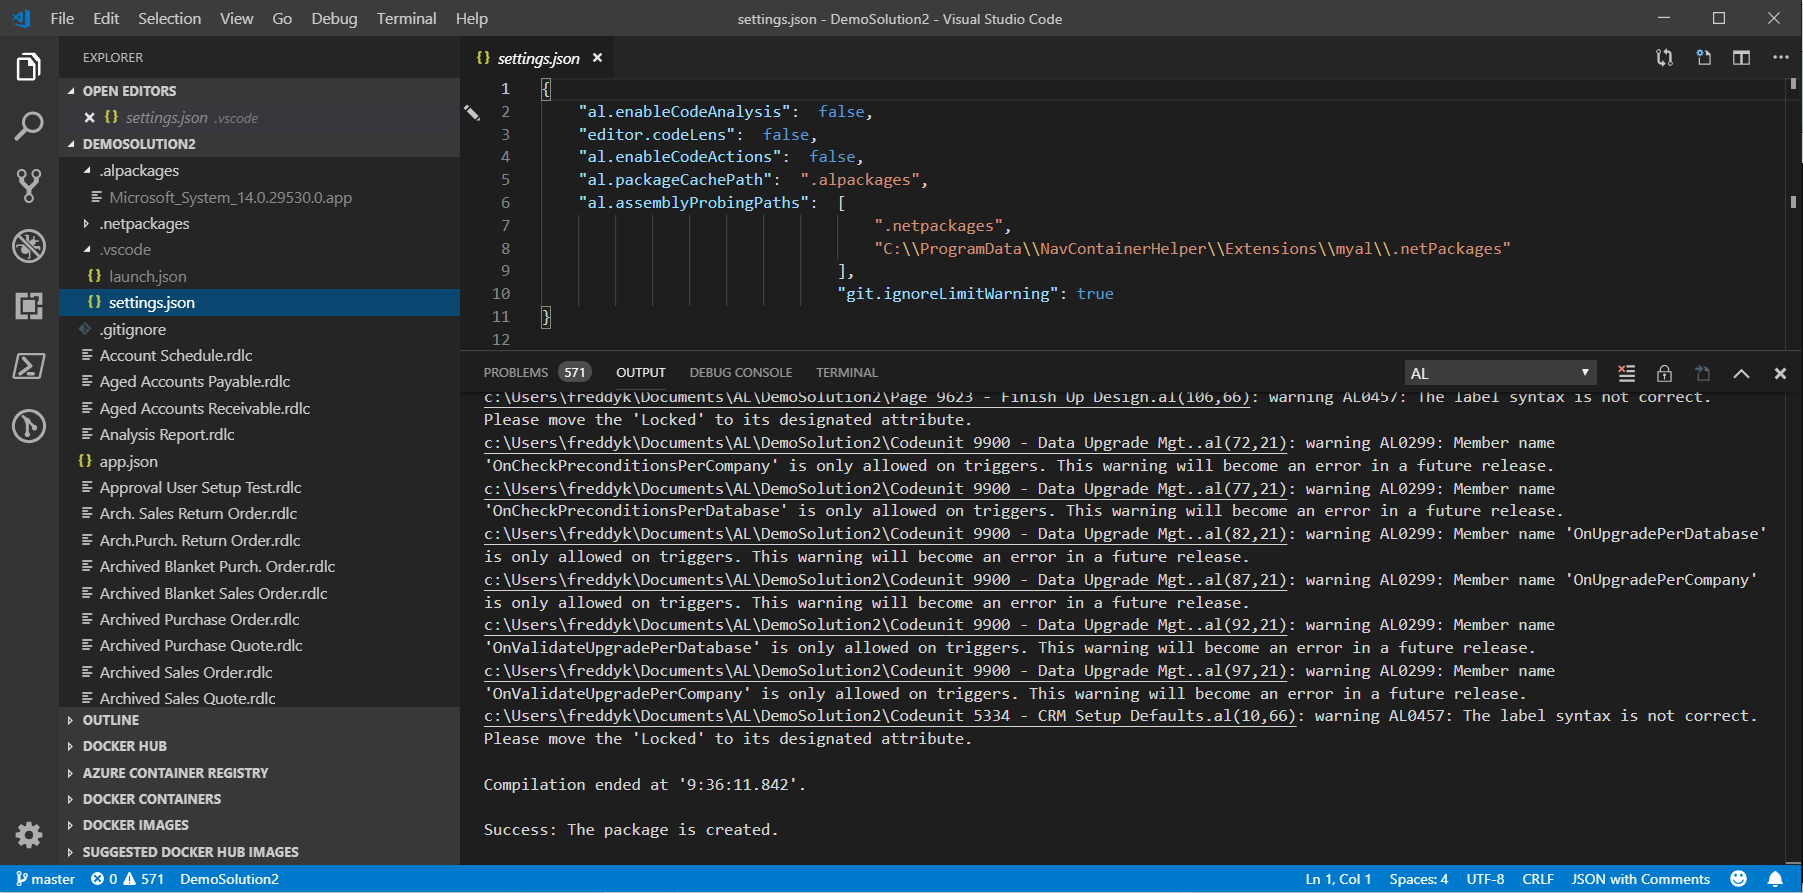Image resolution: width=1803 pixels, height=893 pixels.
Task: Change language mode JSON with Comments
Action: 1641,879
